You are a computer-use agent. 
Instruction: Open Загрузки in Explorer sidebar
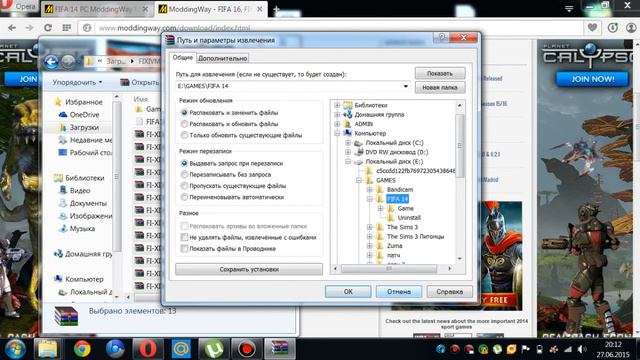84,127
